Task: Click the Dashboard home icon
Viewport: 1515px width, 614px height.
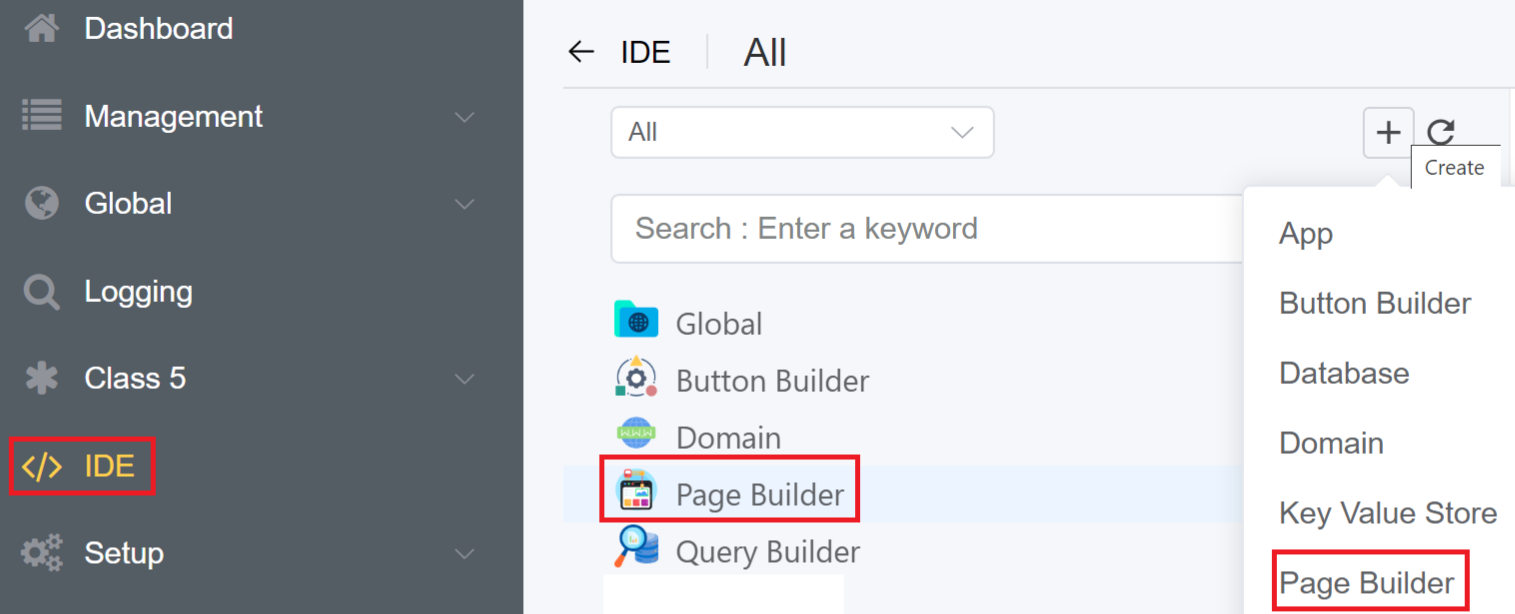Action: pos(41,29)
